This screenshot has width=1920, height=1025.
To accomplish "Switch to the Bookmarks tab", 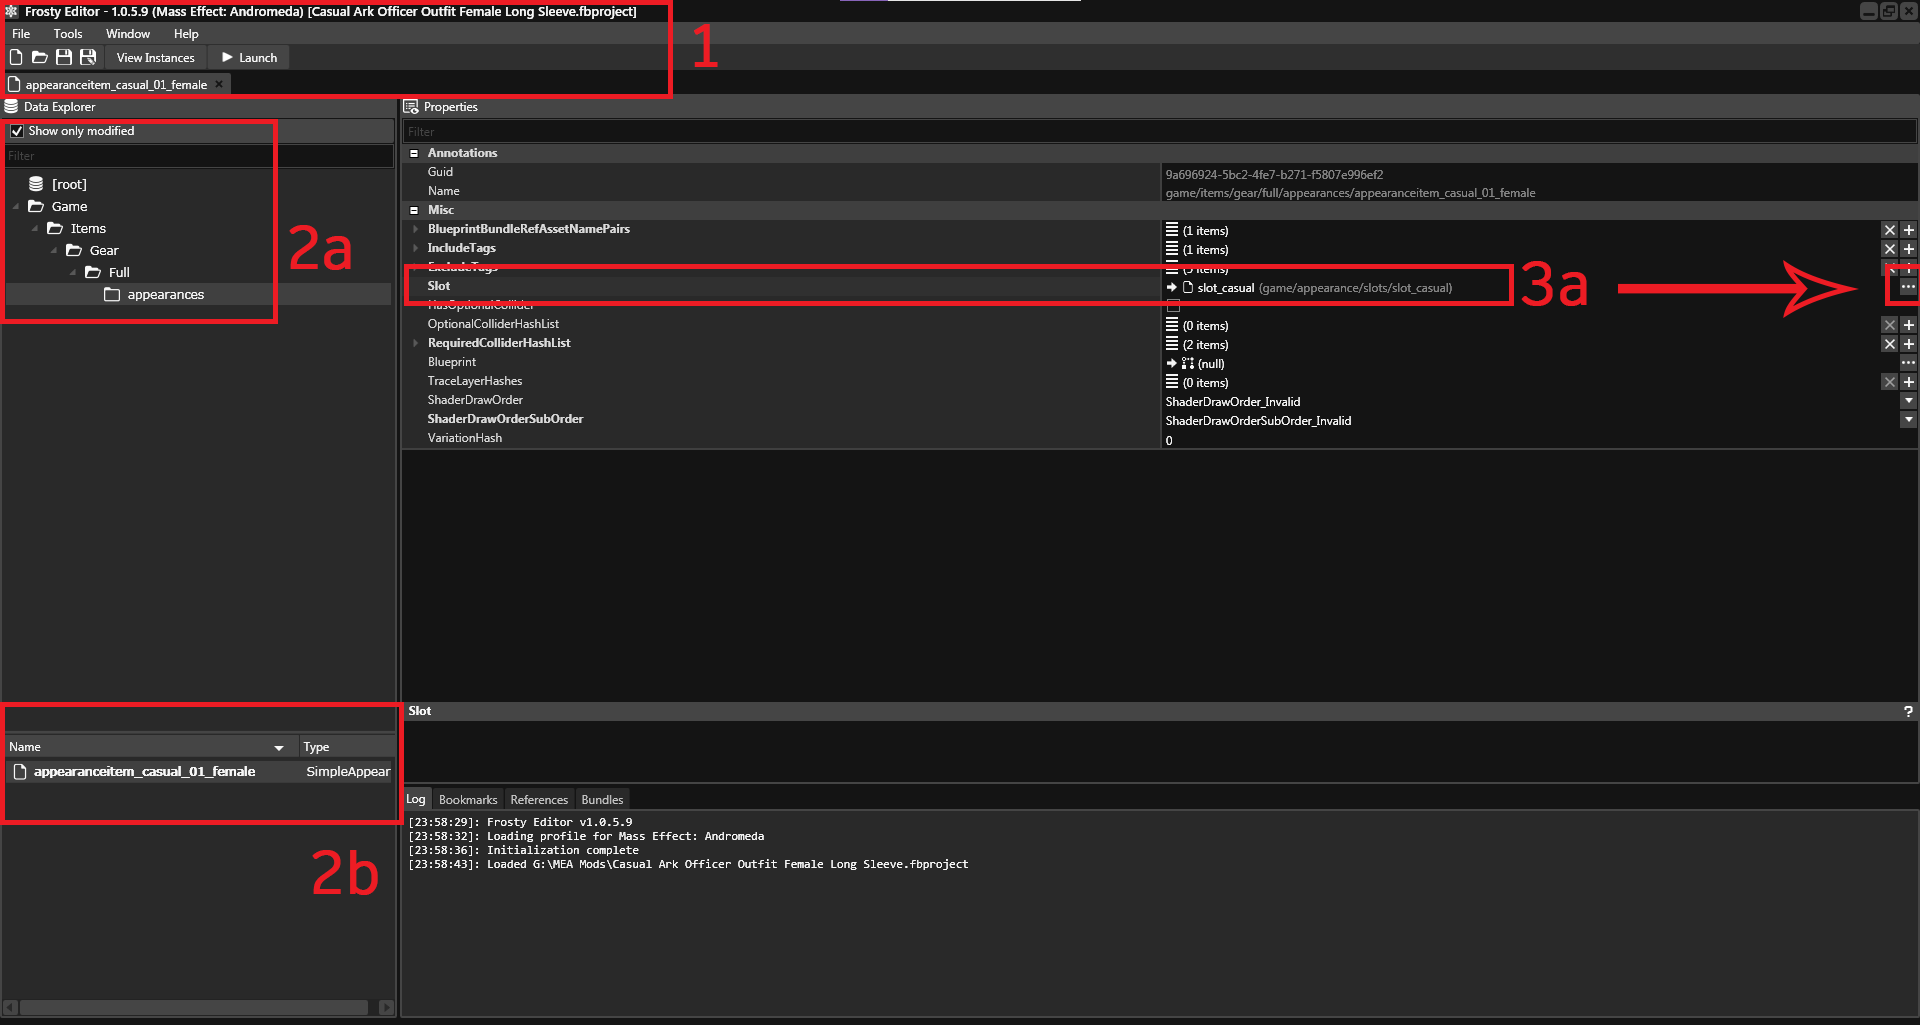I will click(468, 800).
